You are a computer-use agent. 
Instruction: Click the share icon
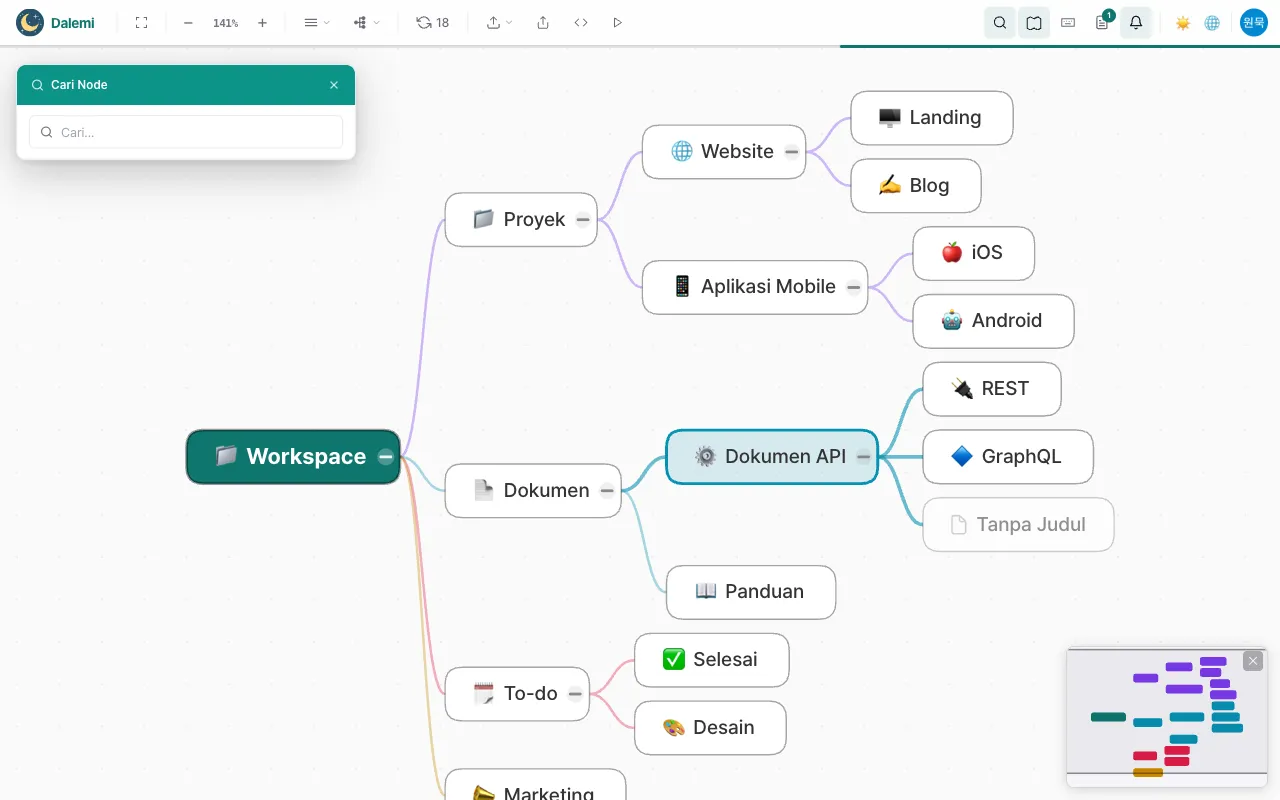pyautogui.click(x=543, y=22)
